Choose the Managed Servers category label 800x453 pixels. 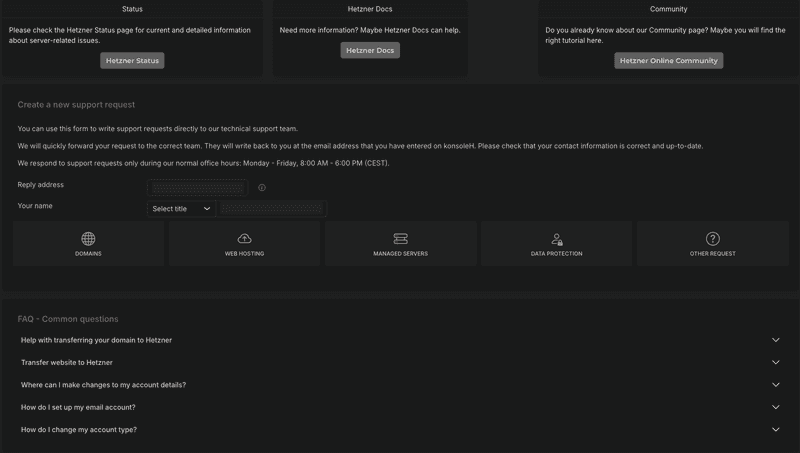tap(400, 254)
